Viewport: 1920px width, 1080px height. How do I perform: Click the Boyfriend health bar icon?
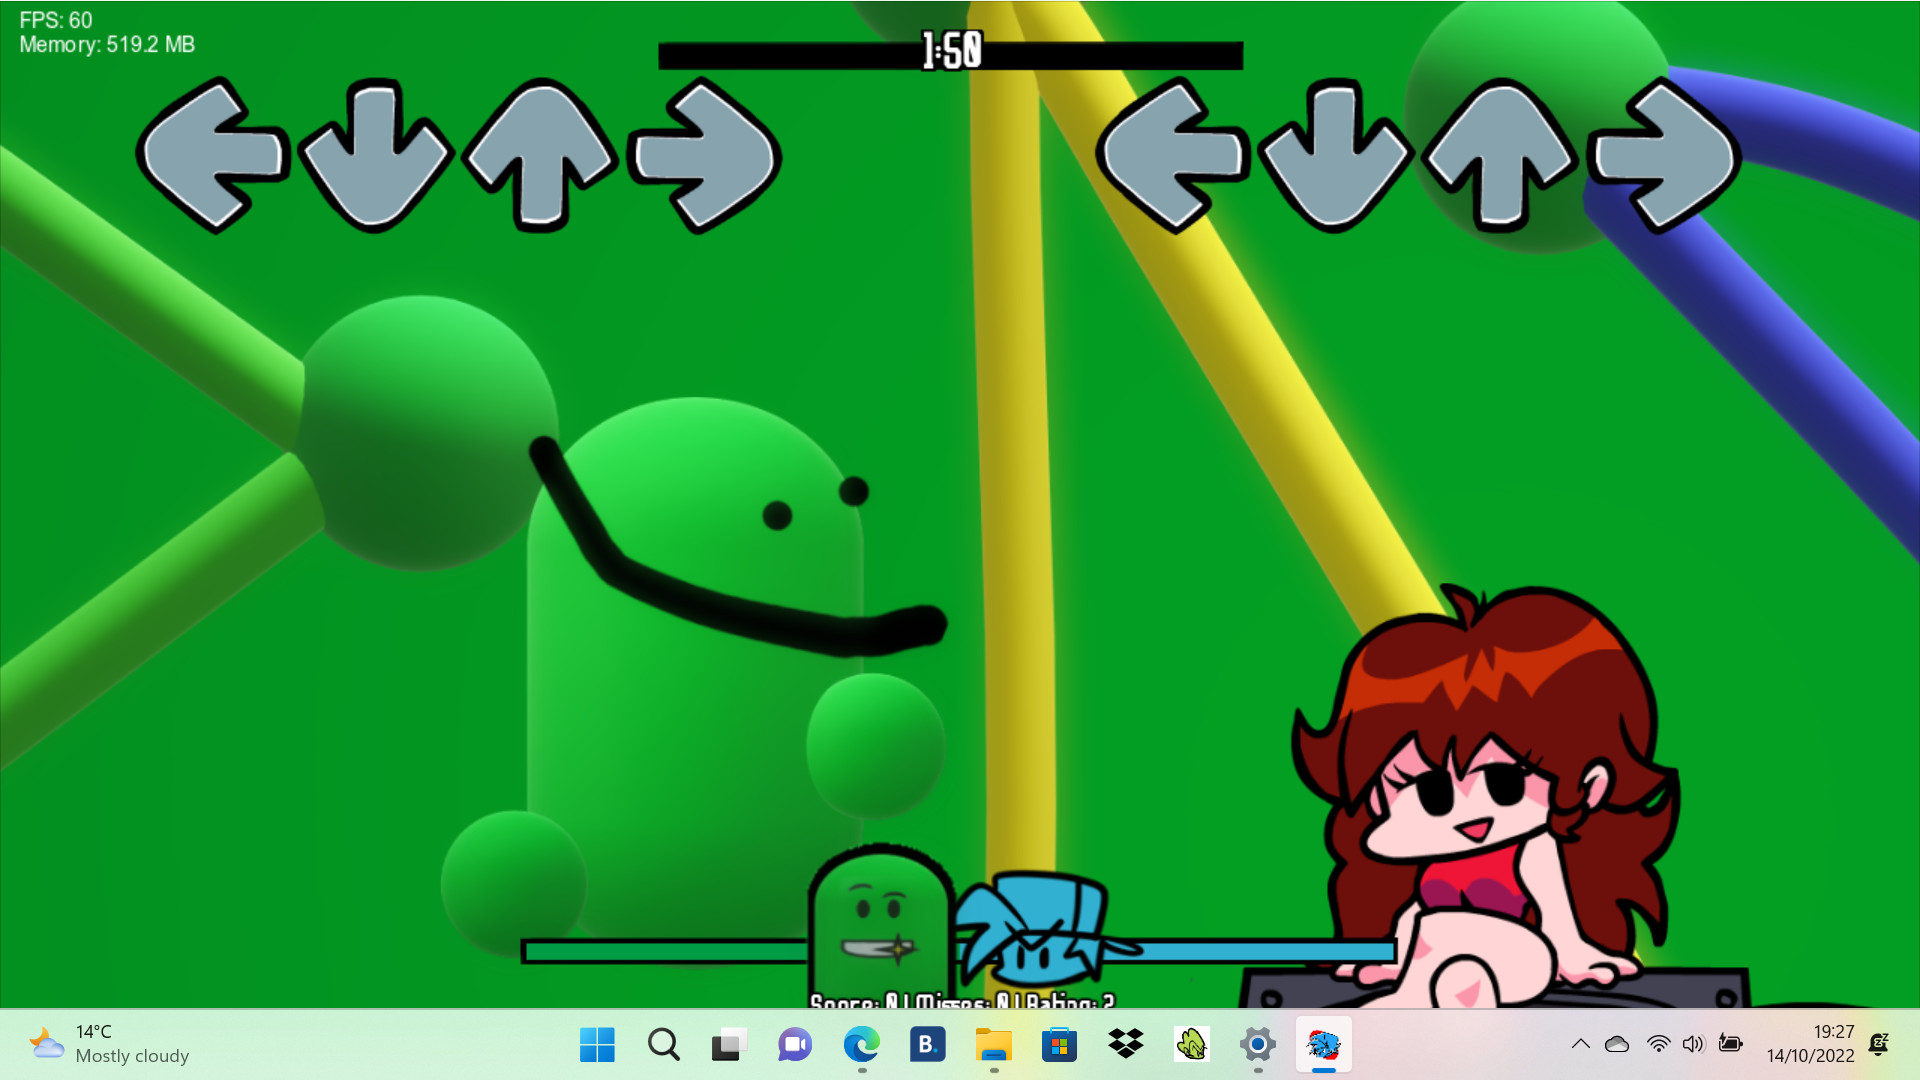pos(1035,930)
